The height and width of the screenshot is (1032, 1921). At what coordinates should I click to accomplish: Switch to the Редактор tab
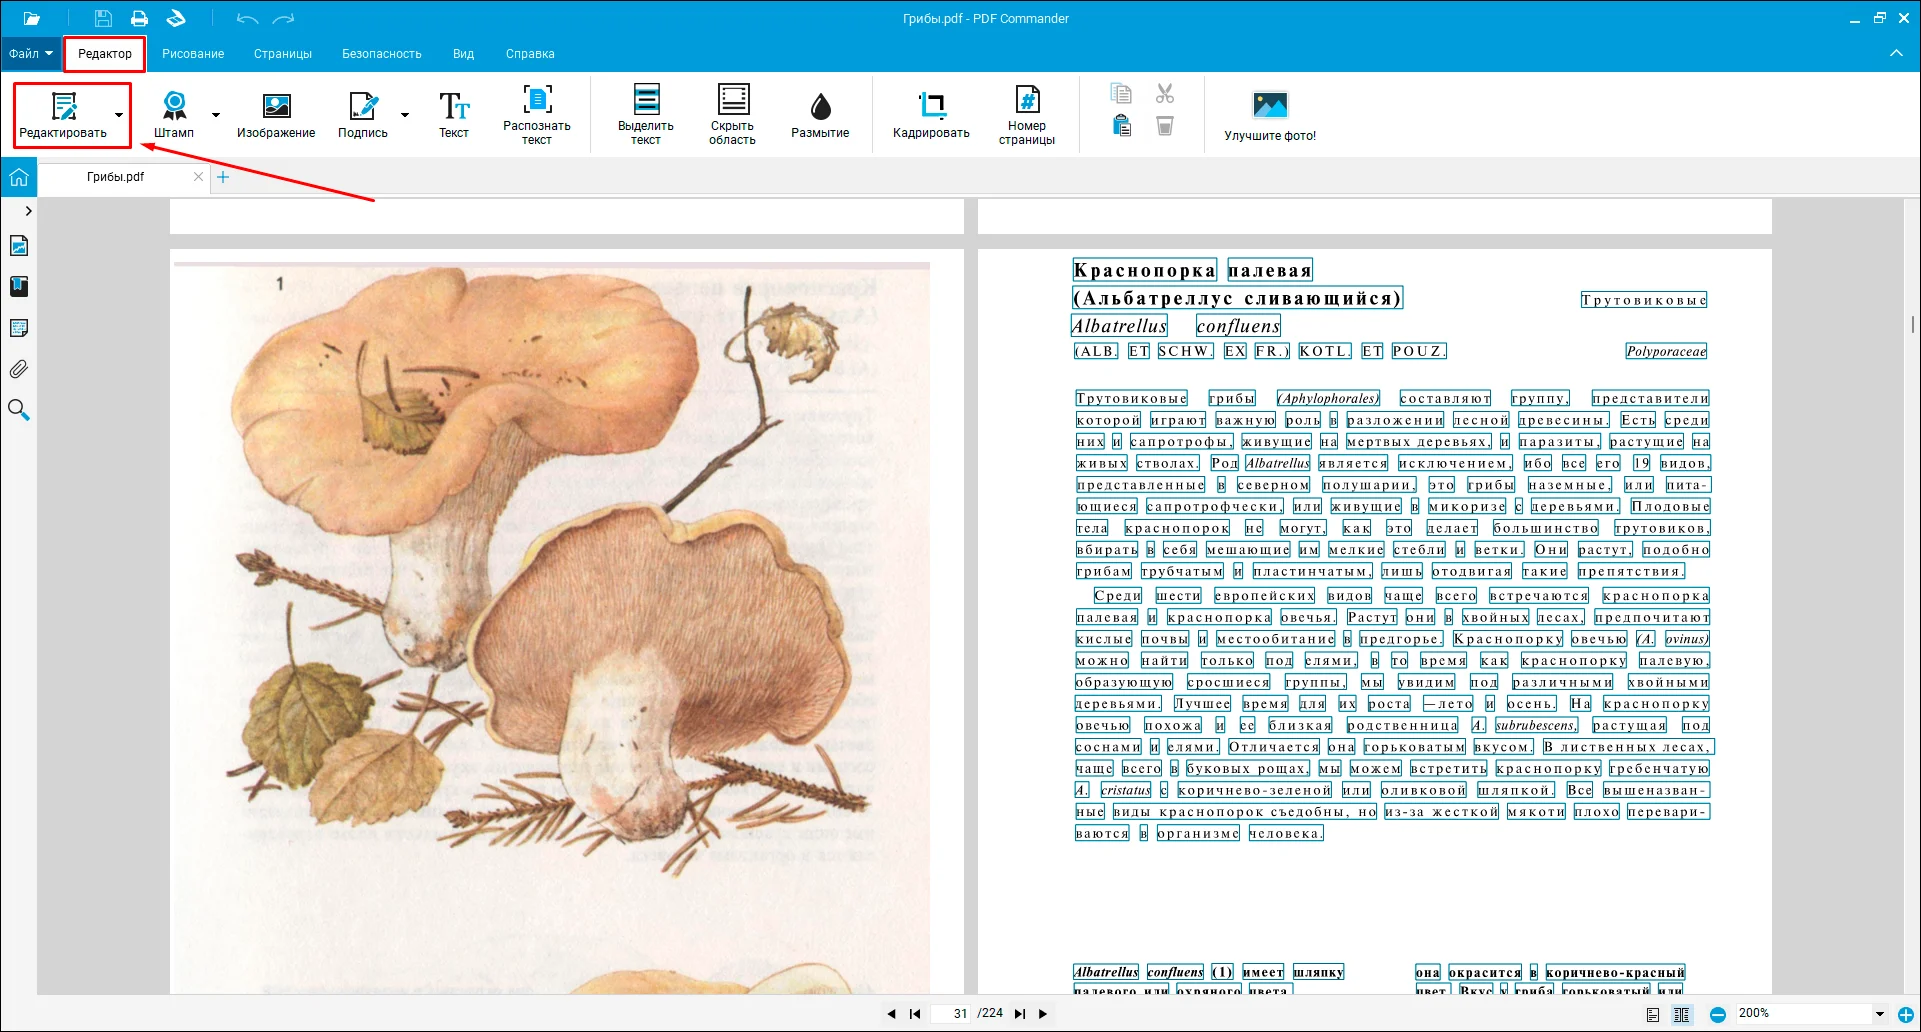(105, 54)
